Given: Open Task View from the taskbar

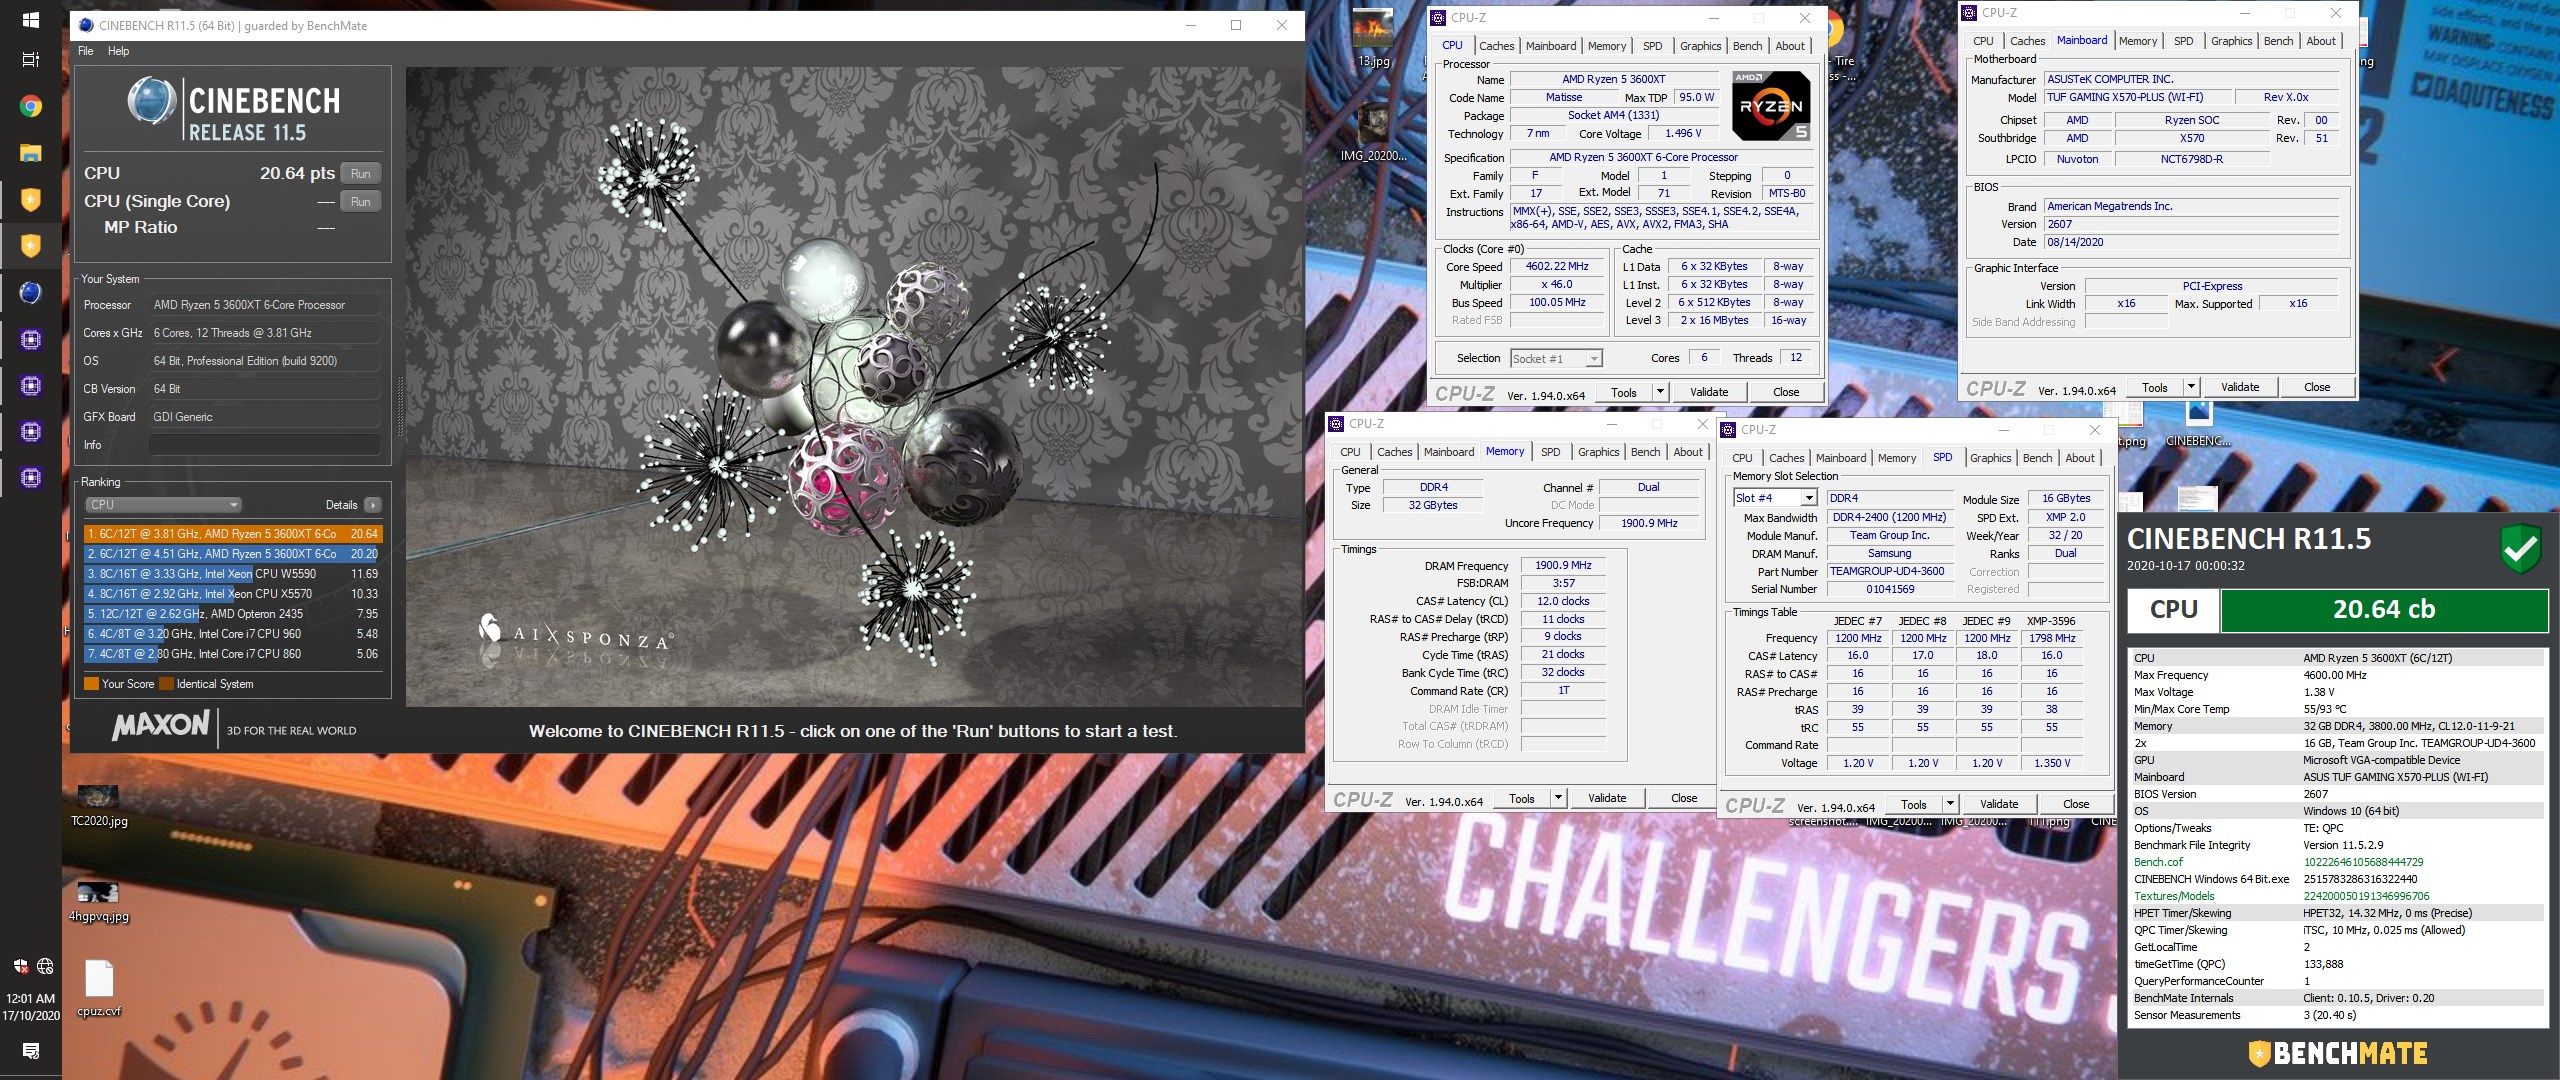Looking at the screenshot, I should (30, 60).
